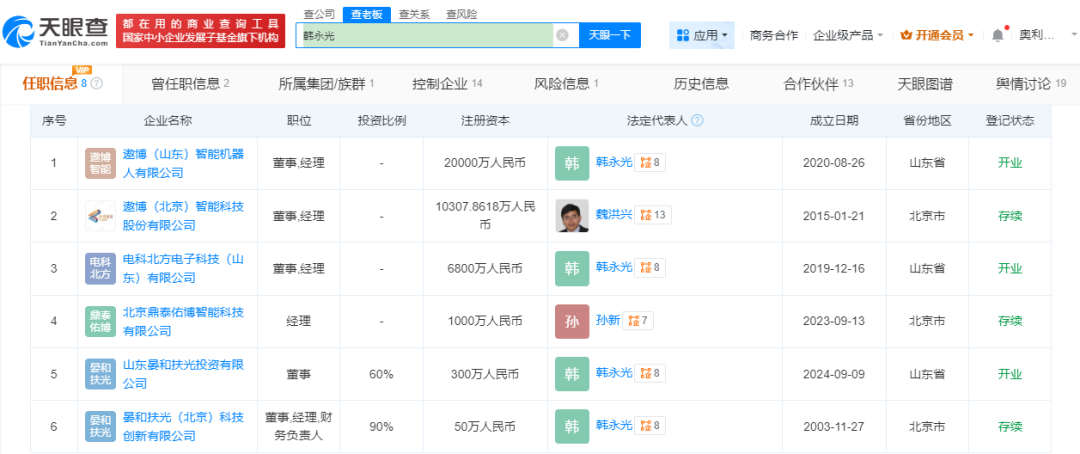Image resolution: width=1080 pixels, height=454 pixels.
Task: Expand the 开通会员 membership dropdown
Action: [937, 35]
